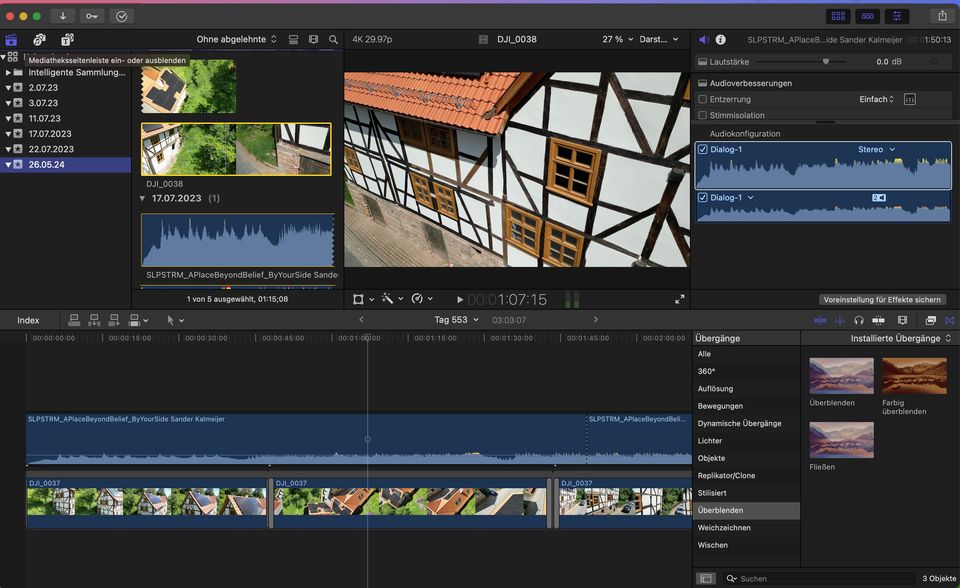
Task: Open the Installierte Übergänge dropdown
Action: pyautogui.click(x=901, y=338)
